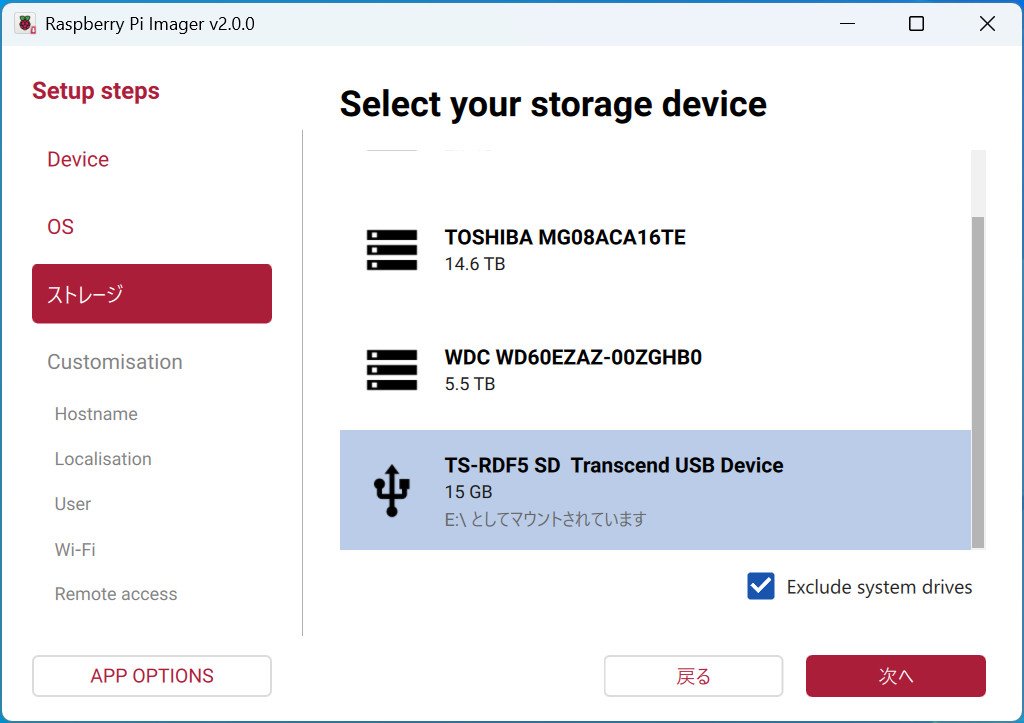Click the Raspberry Pi logo in title bar
1024x723 pixels.
tap(25, 24)
